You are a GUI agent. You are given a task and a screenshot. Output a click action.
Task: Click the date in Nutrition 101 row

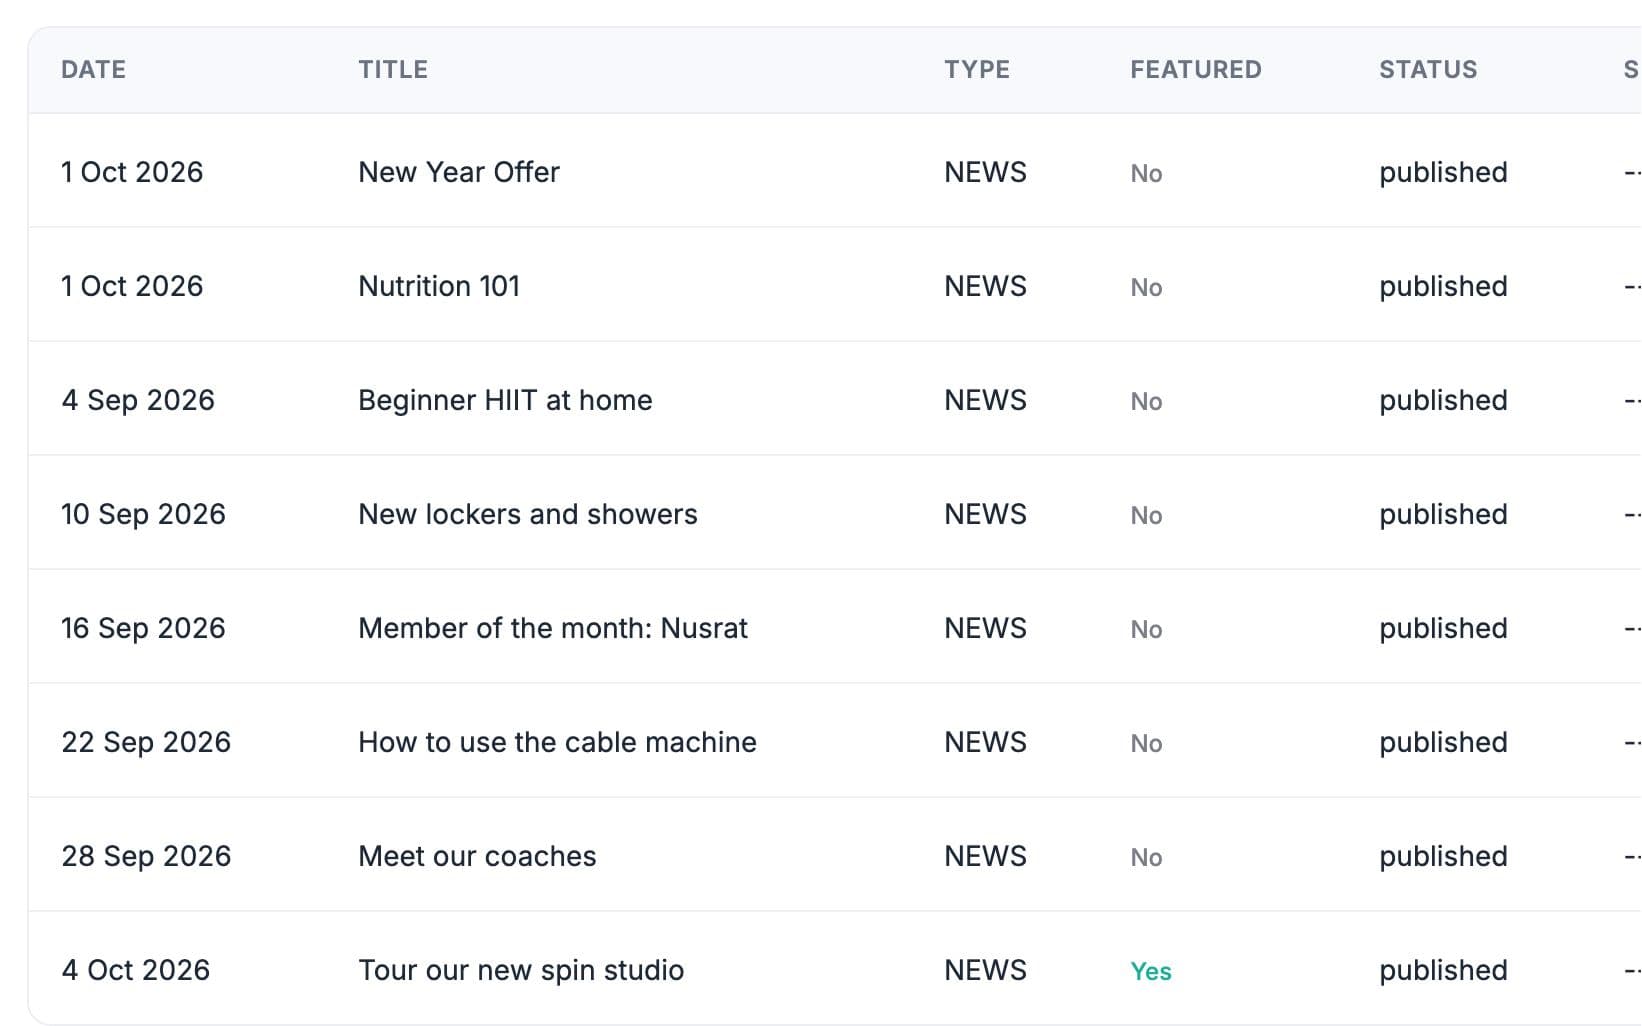(x=132, y=286)
